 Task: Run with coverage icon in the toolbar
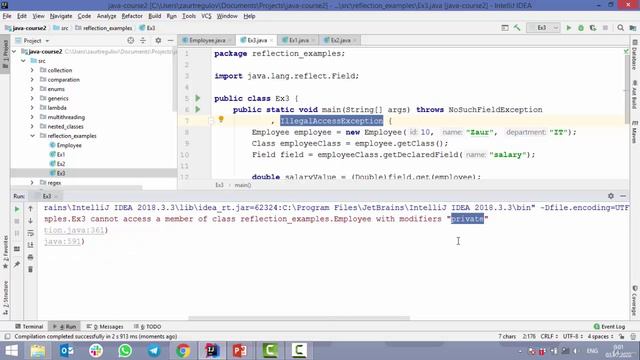pos(593,28)
